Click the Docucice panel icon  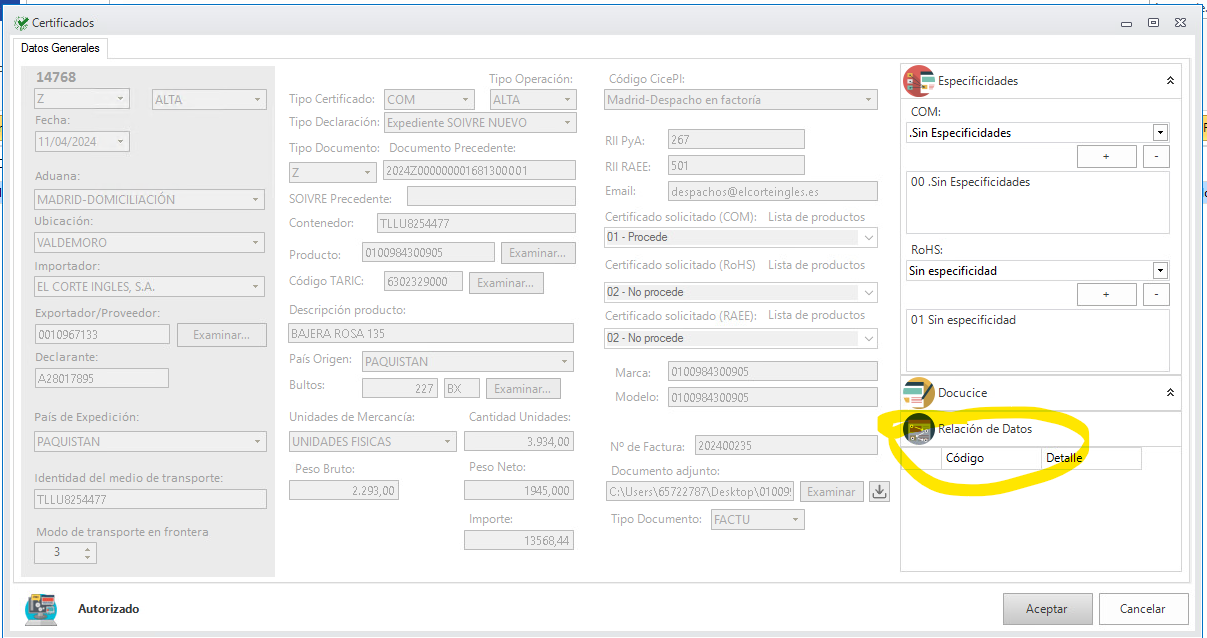click(x=918, y=393)
